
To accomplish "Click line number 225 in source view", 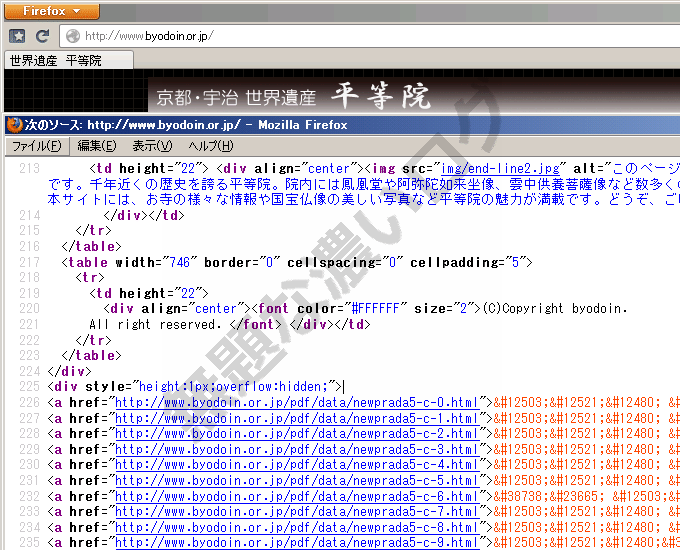I will click(29, 386).
